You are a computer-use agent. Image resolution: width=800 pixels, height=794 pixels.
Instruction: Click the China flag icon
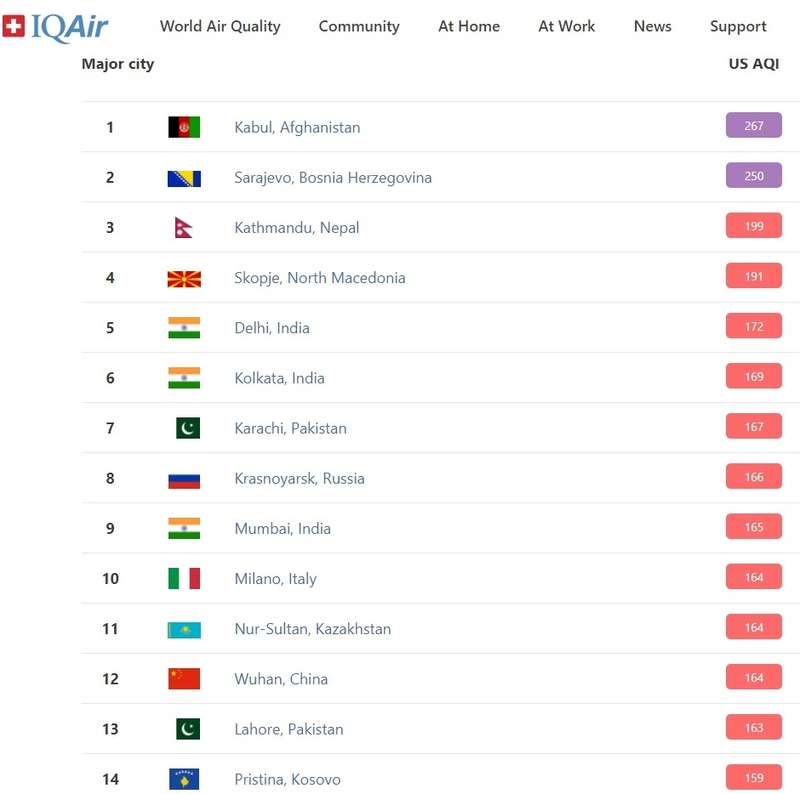click(x=184, y=679)
